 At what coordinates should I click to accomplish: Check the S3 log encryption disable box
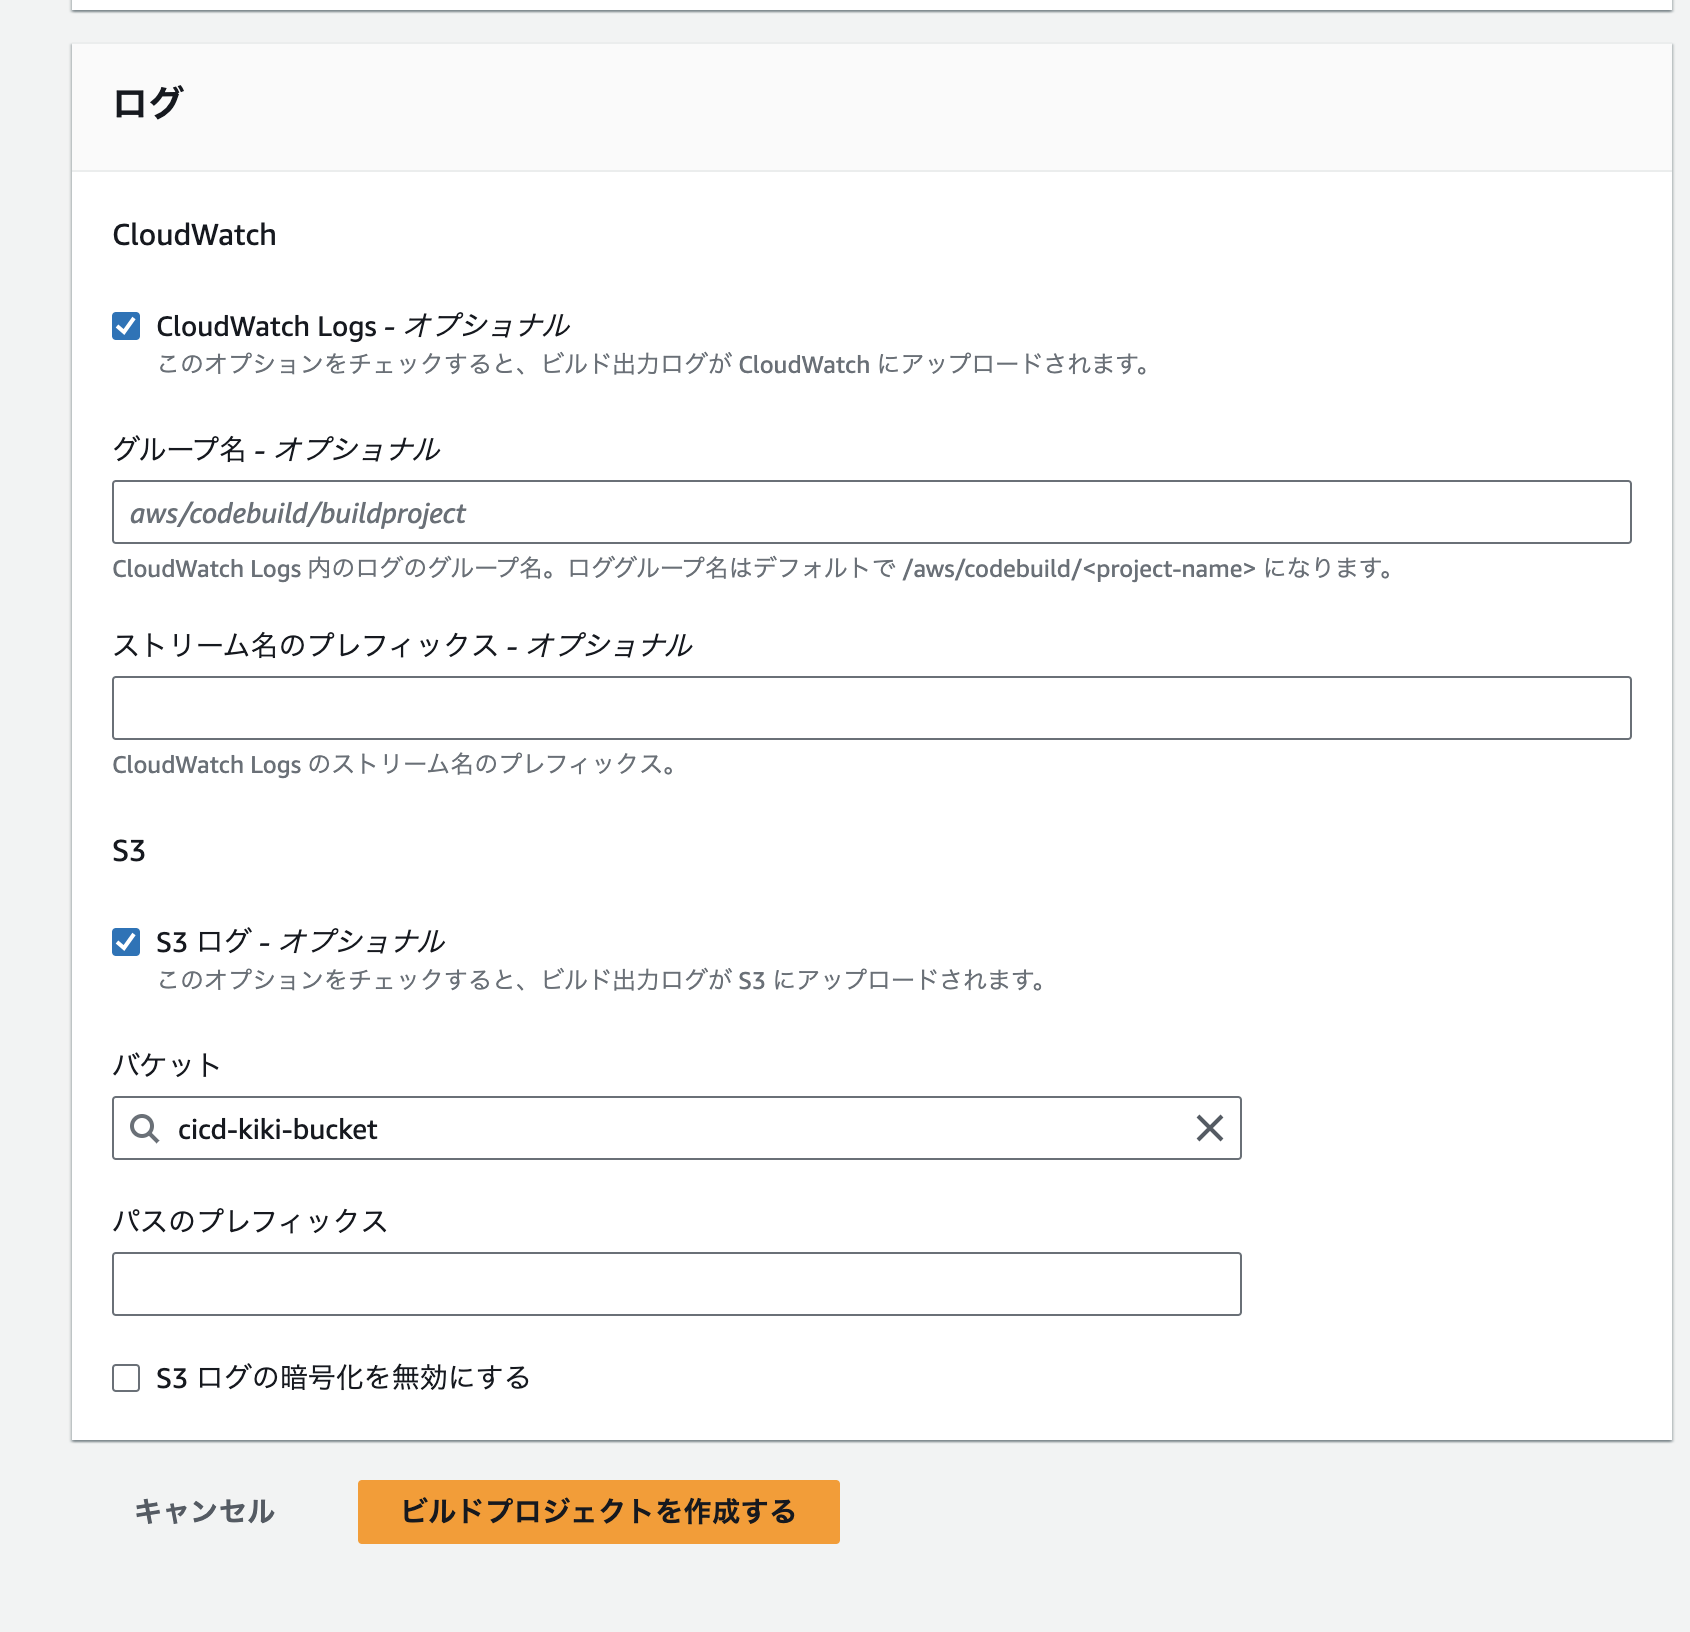(126, 1377)
